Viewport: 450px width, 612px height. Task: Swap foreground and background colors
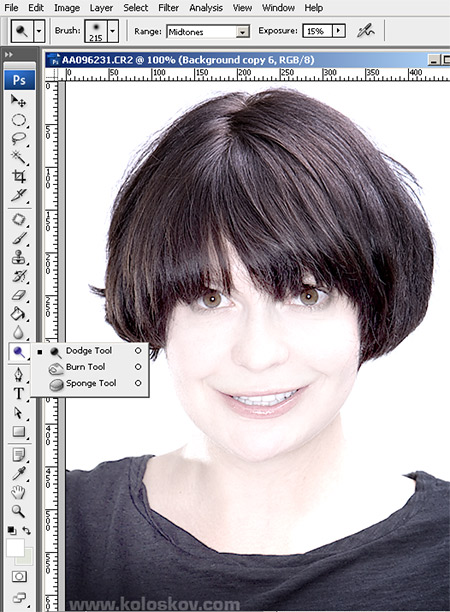pyautogui.click(x=27, y=530)
